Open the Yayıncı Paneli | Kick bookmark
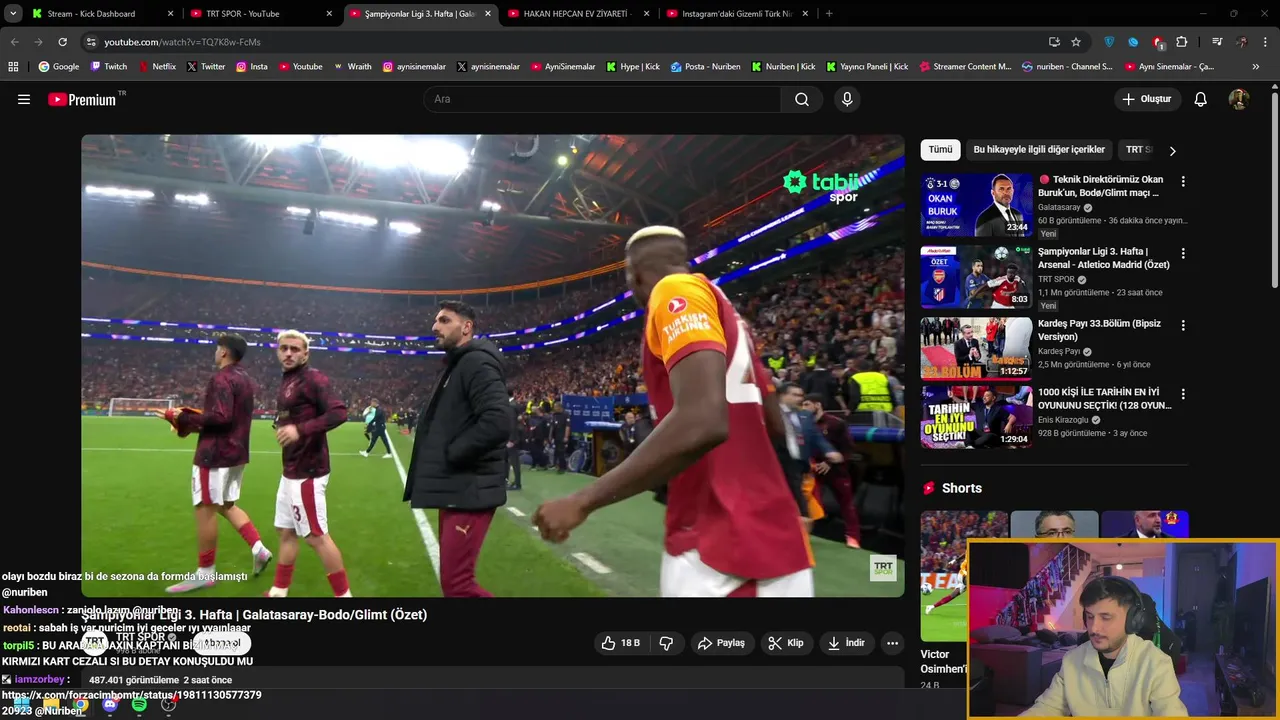This screenshot has width=1280, height=720. (x=867, y=67)
